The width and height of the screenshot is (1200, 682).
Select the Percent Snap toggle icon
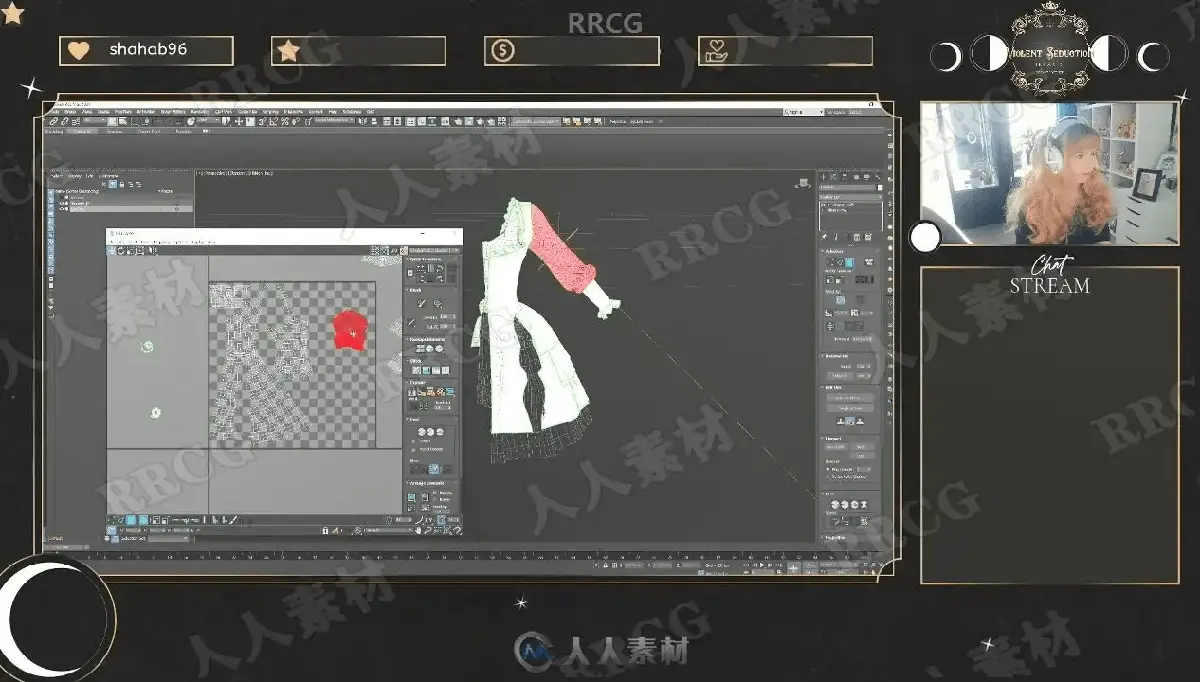pos(285,121)
